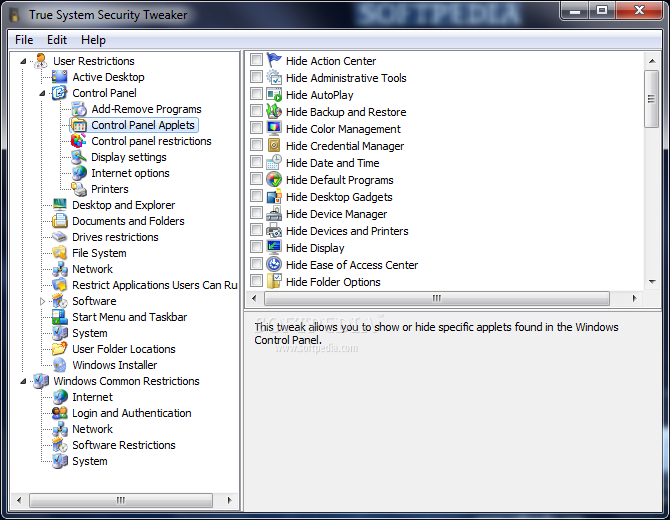Click the applet list scroll down arrow
This screenshot has height=520, width=670.
[x=652, y=281]
